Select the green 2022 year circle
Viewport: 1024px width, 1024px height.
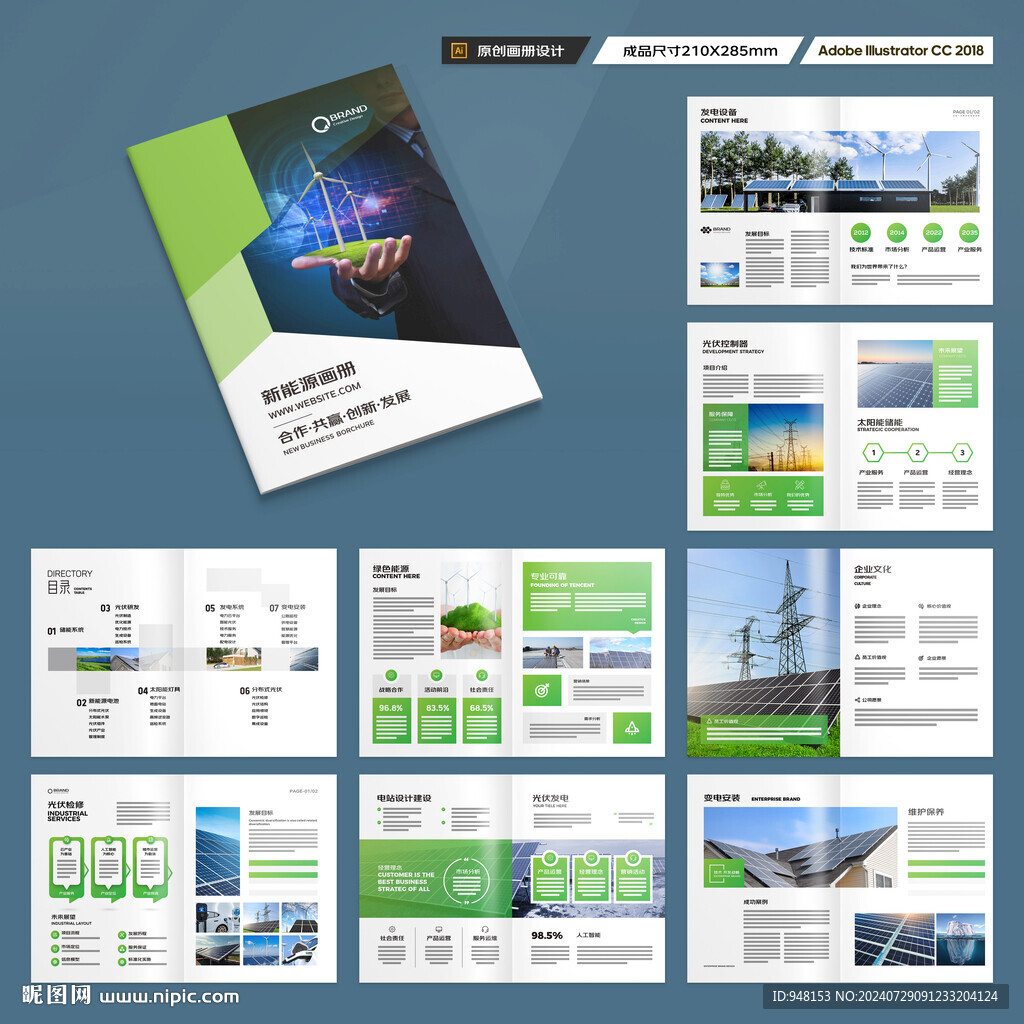coord(933,232)
